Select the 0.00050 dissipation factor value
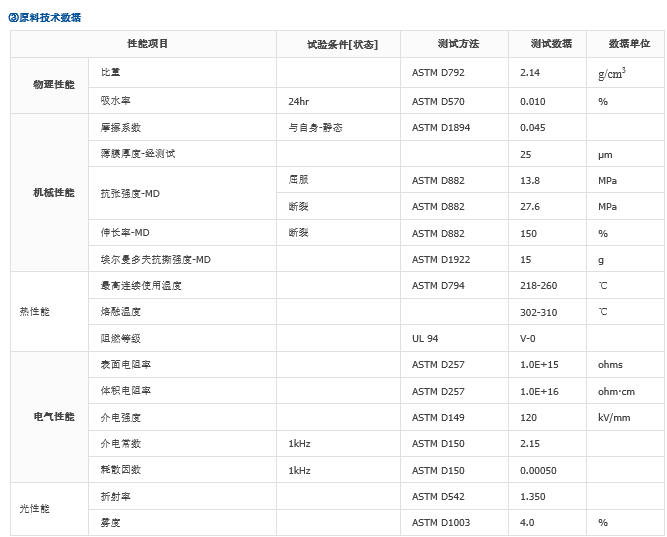The width and height of the screenshot is (667, 537). [x=540, y=469]
